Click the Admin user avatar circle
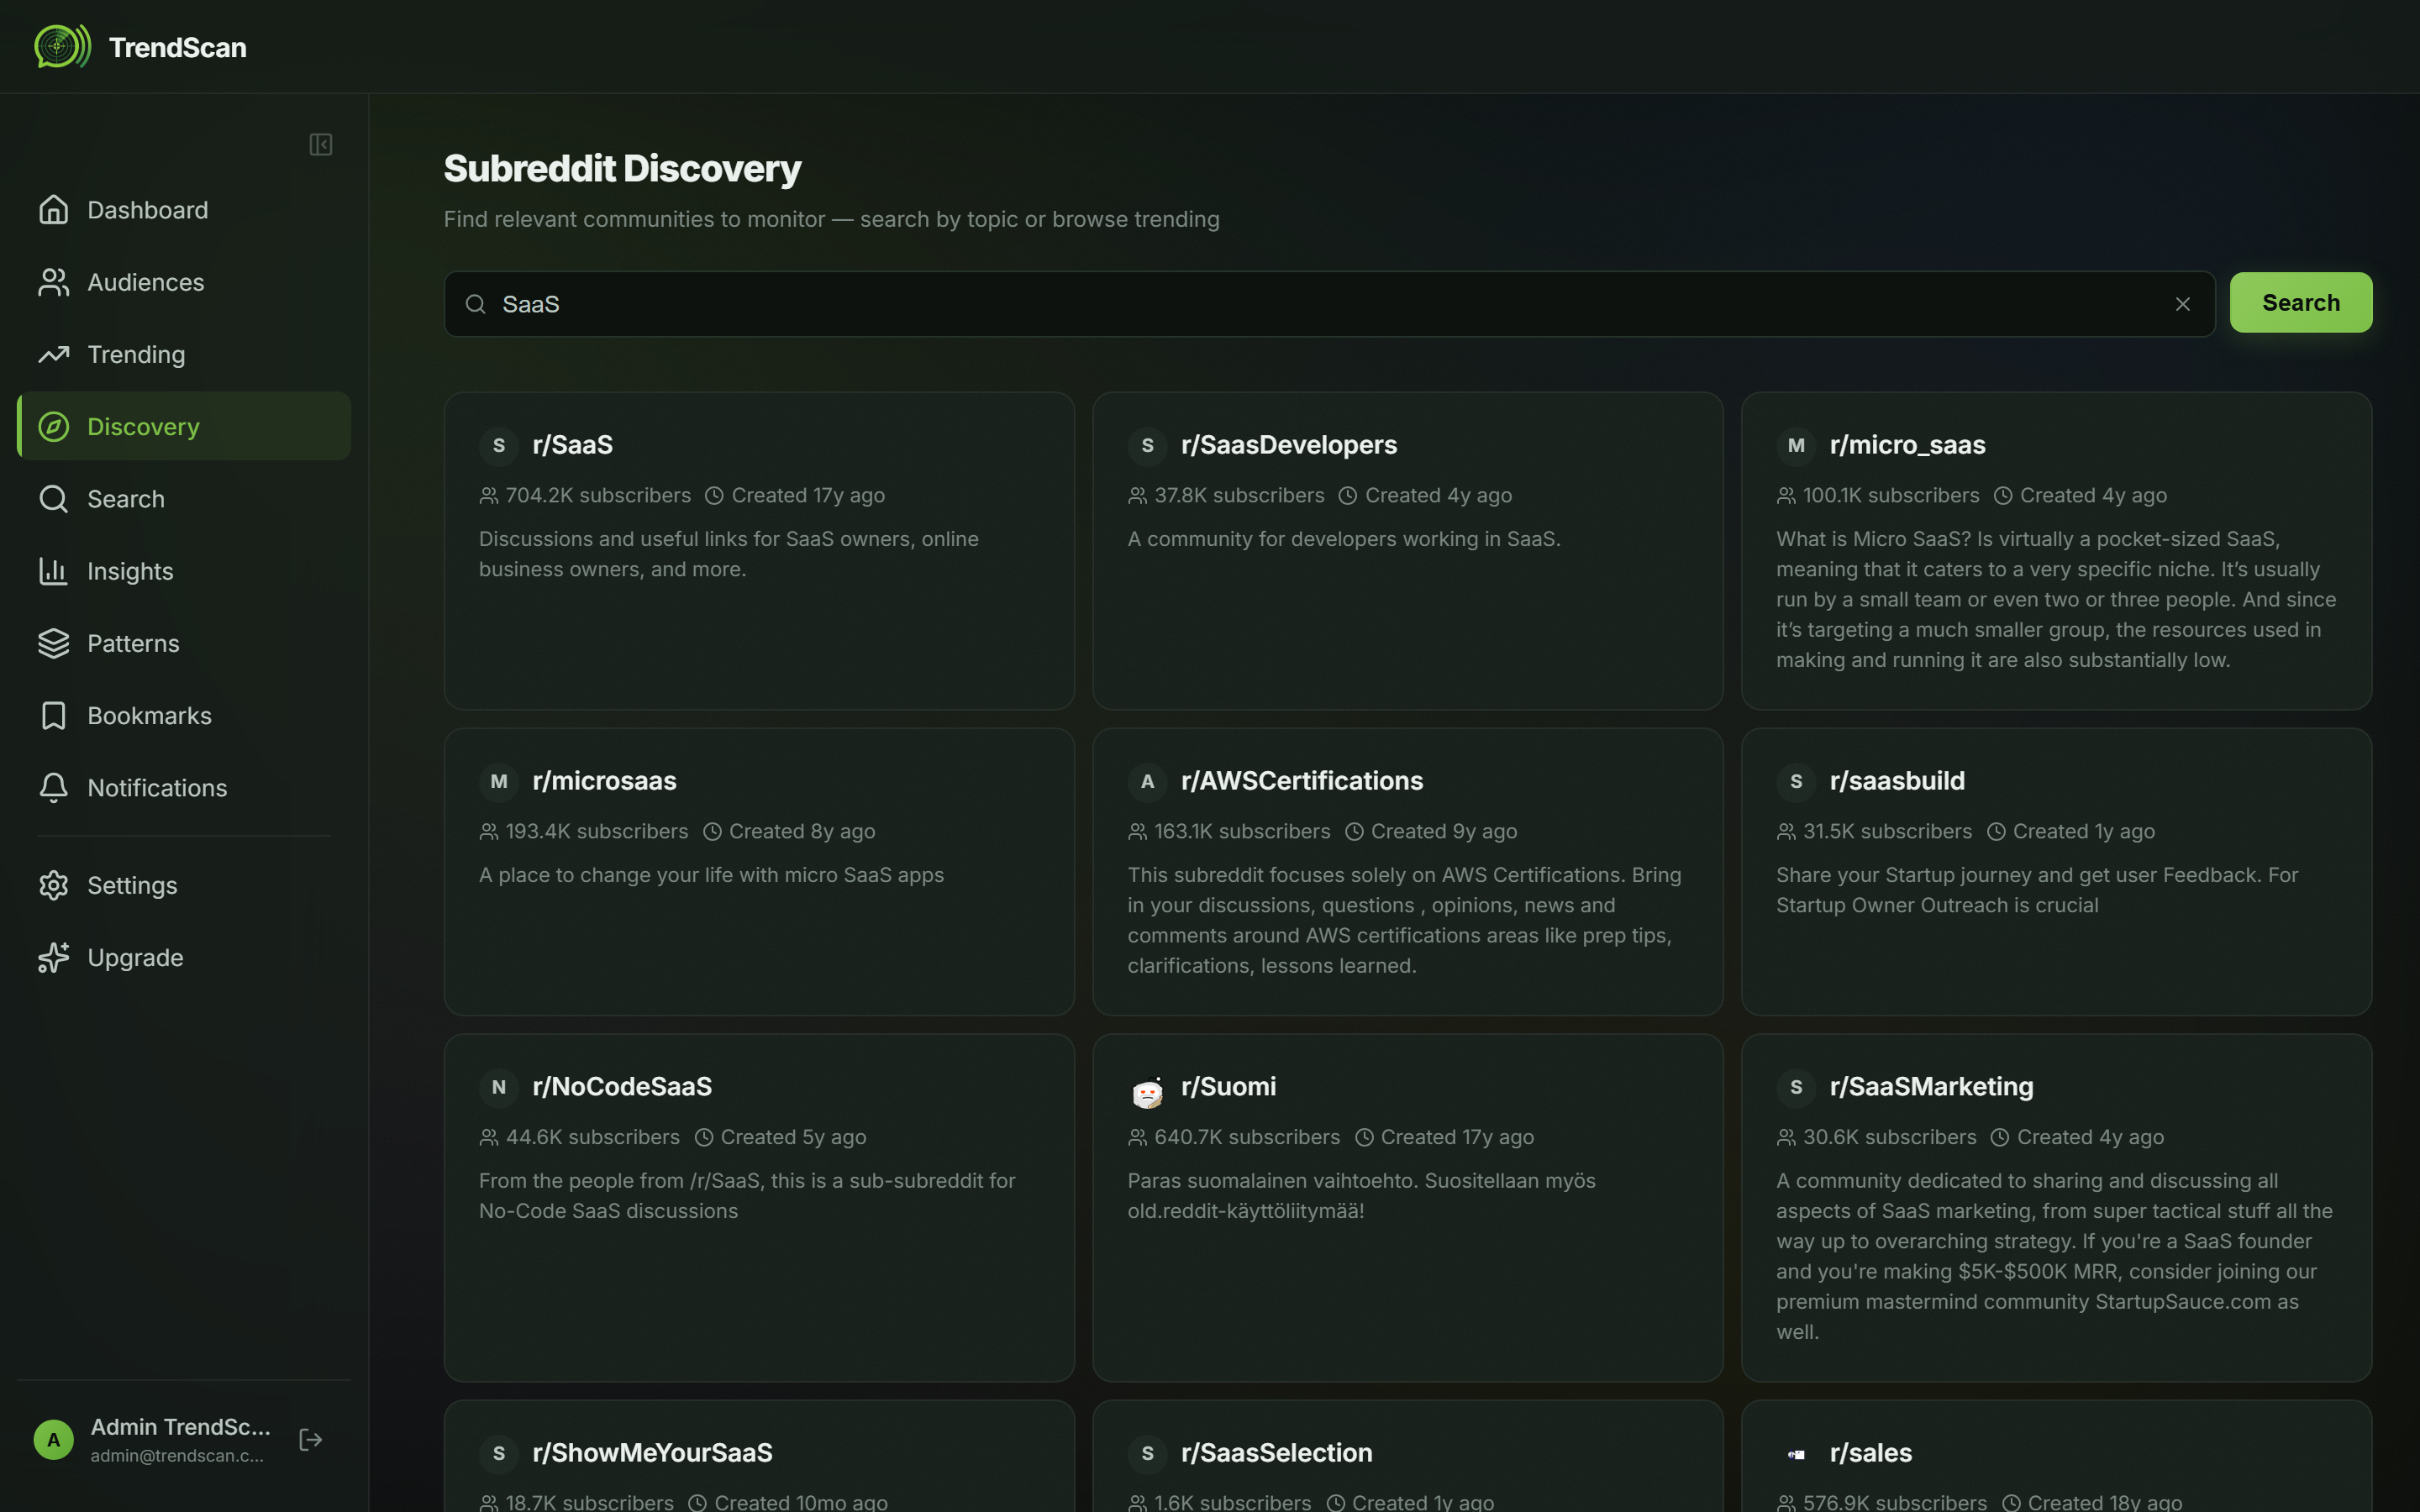The image size is (2420, 1512). 54,1440
